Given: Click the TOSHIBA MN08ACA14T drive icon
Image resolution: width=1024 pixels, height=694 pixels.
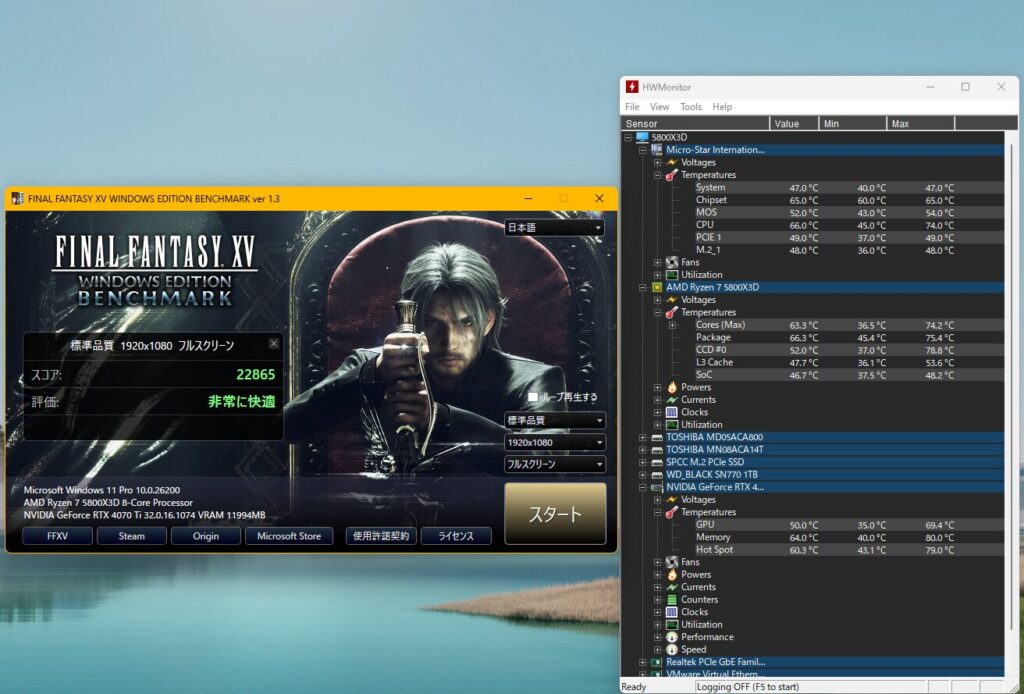Looking at the screenshot, I should tap(657, 450).
